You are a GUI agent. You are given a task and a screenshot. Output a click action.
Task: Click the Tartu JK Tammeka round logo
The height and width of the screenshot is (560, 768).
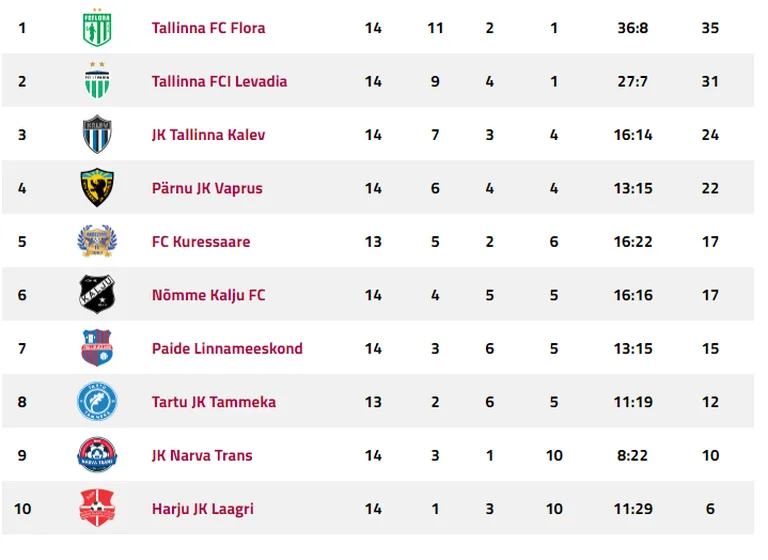click(97, 401)
